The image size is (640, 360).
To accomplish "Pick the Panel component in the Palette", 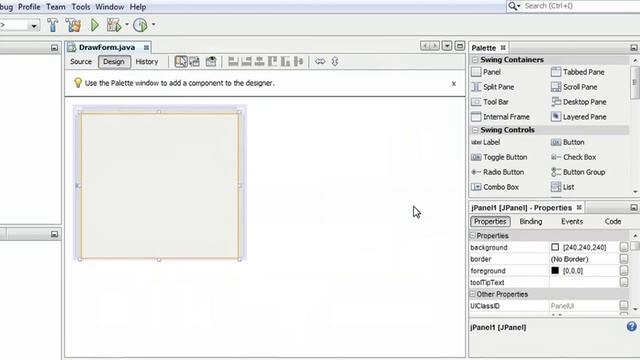I will tap(486, 72).
